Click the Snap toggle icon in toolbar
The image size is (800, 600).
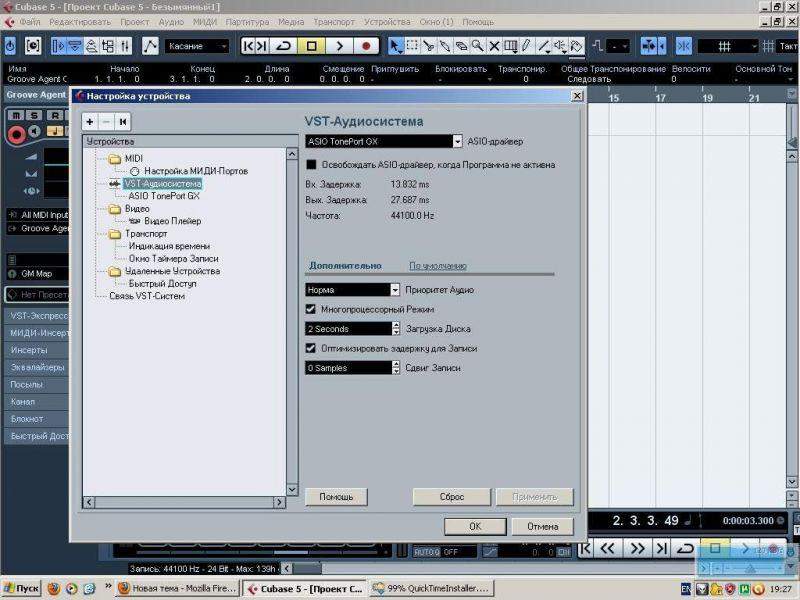684,46
